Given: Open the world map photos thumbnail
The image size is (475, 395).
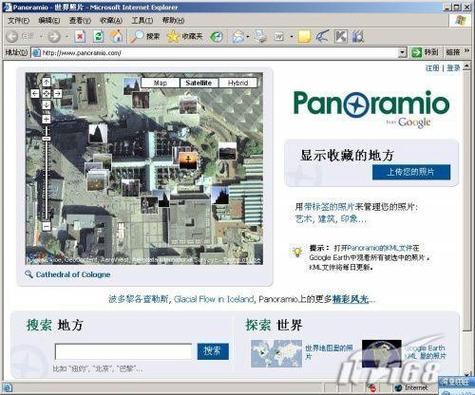Looking at the screenshot, I should pos(276,353).
